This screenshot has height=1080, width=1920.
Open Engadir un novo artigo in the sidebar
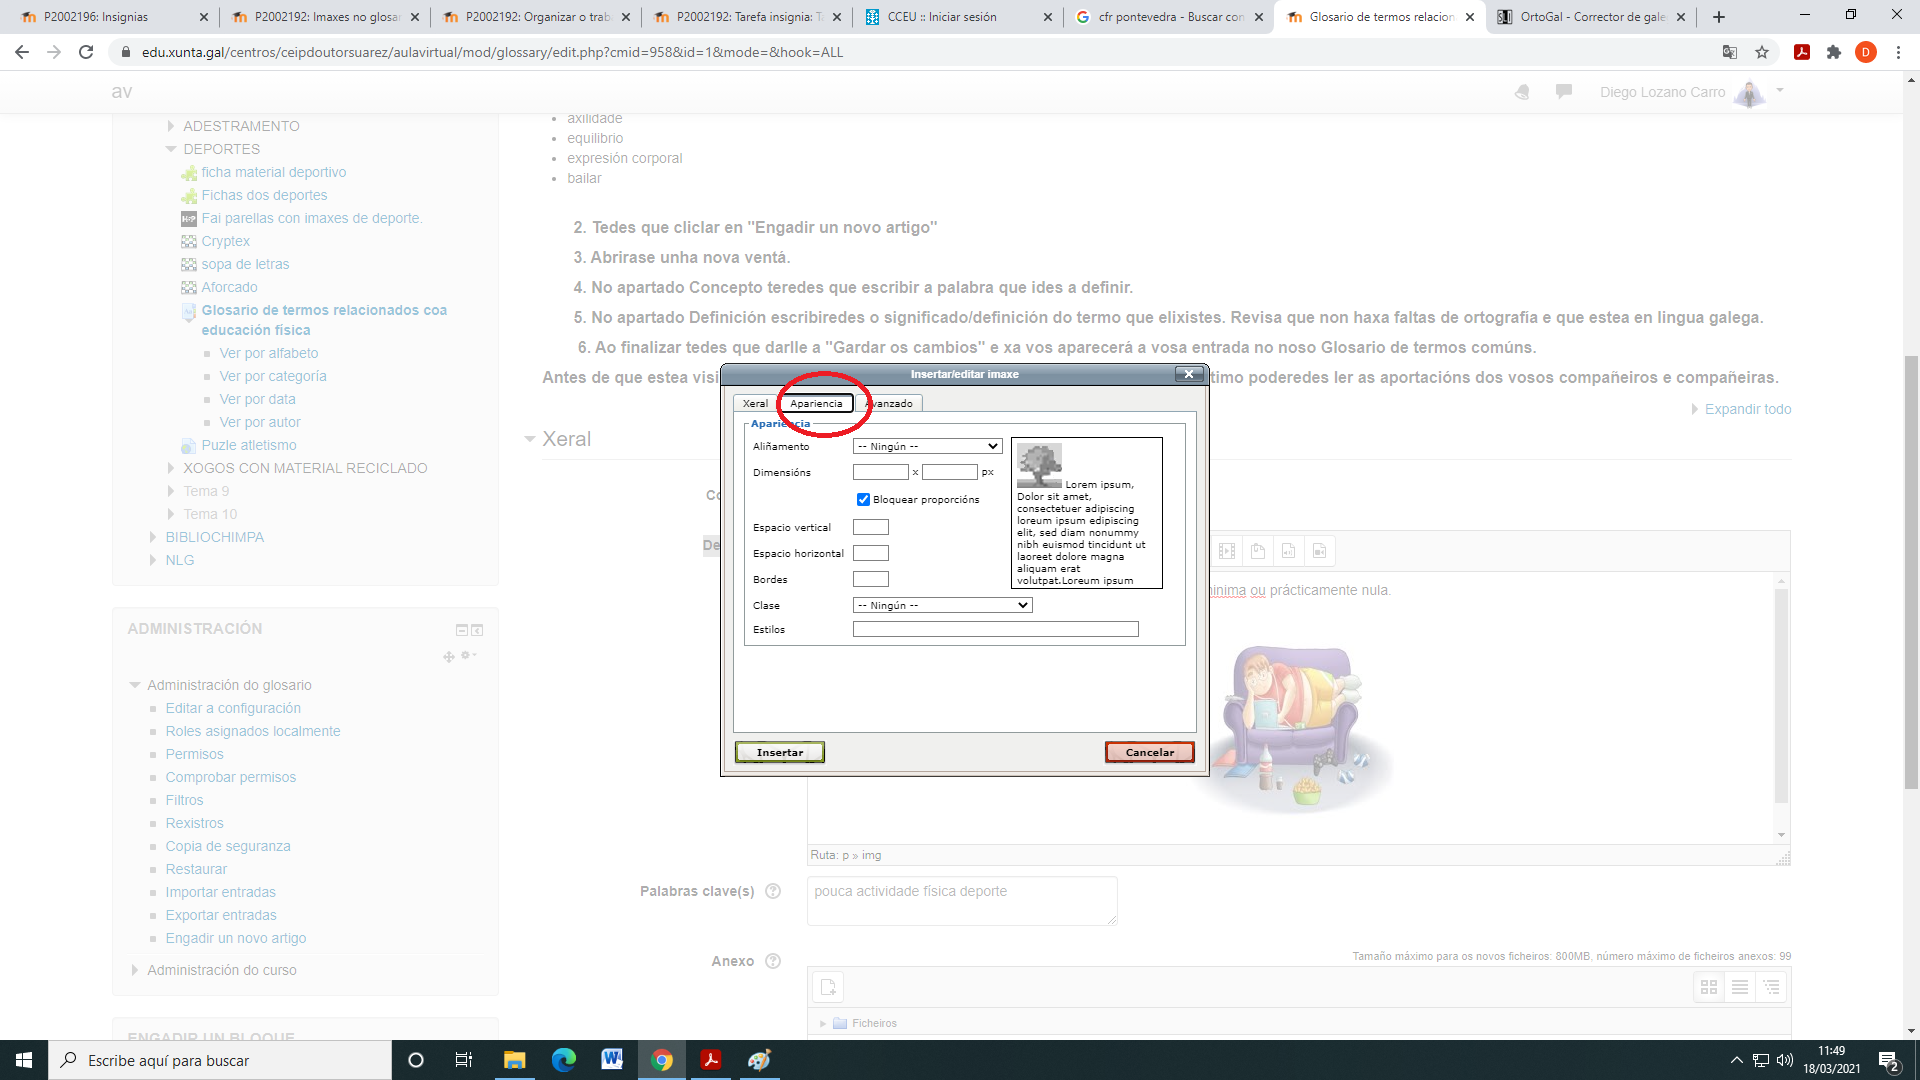(x=236, y=938)
